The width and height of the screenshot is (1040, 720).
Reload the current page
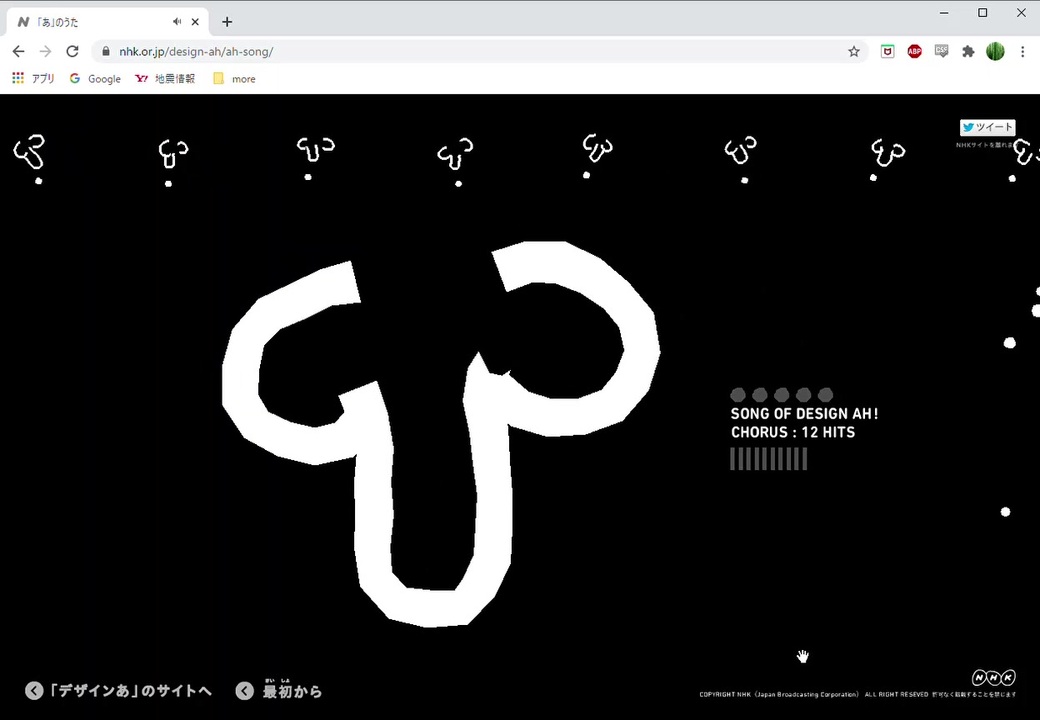[72, 52]
